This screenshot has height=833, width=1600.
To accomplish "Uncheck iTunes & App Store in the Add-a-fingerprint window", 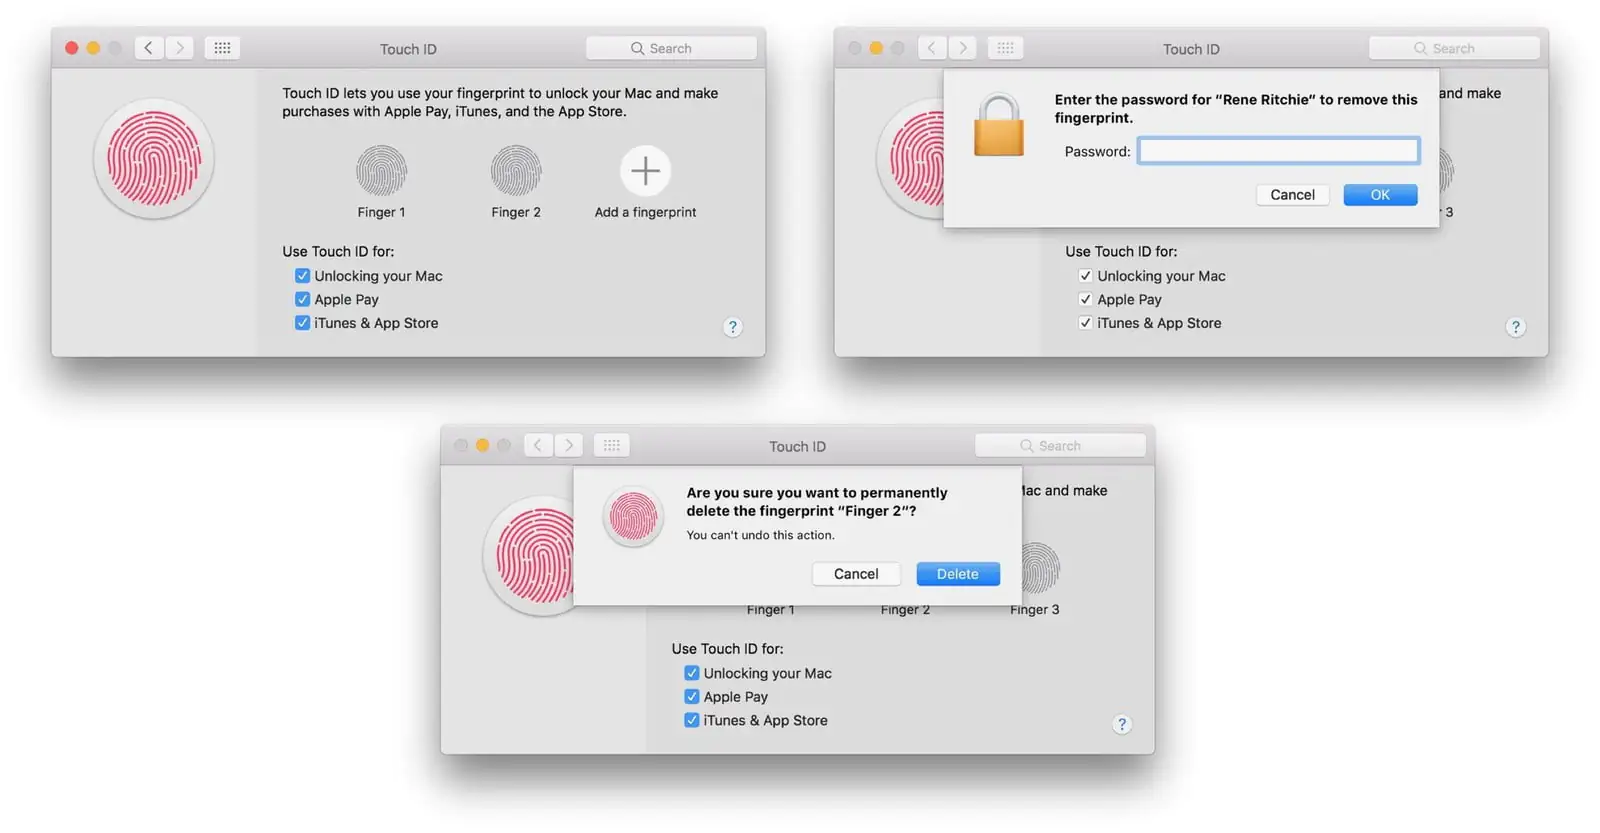I will pyautogui.click(x=302, y=323).
